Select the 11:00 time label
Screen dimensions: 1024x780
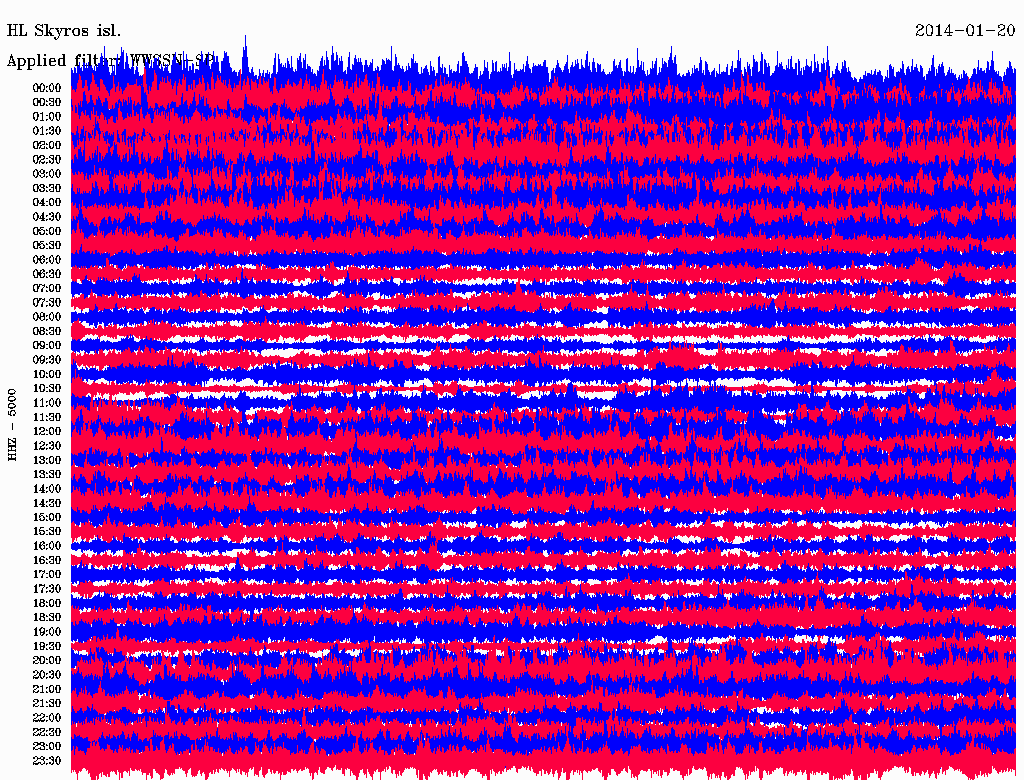[x=47, y=402]
